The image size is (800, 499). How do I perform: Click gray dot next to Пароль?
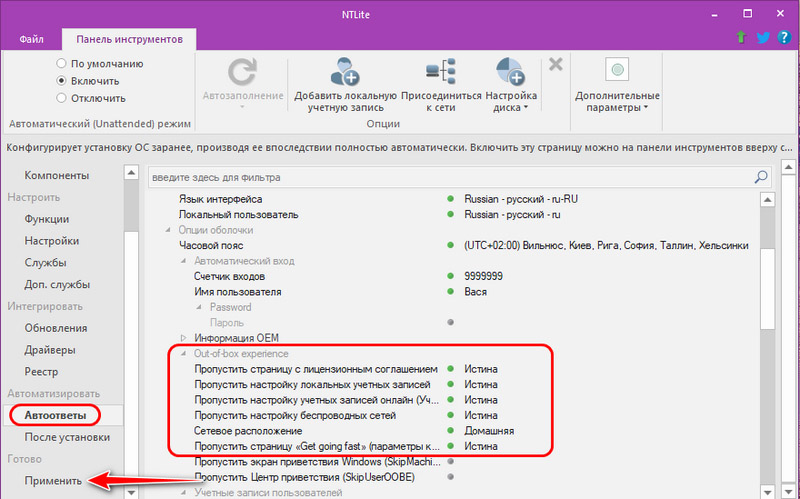click(451, 322)
